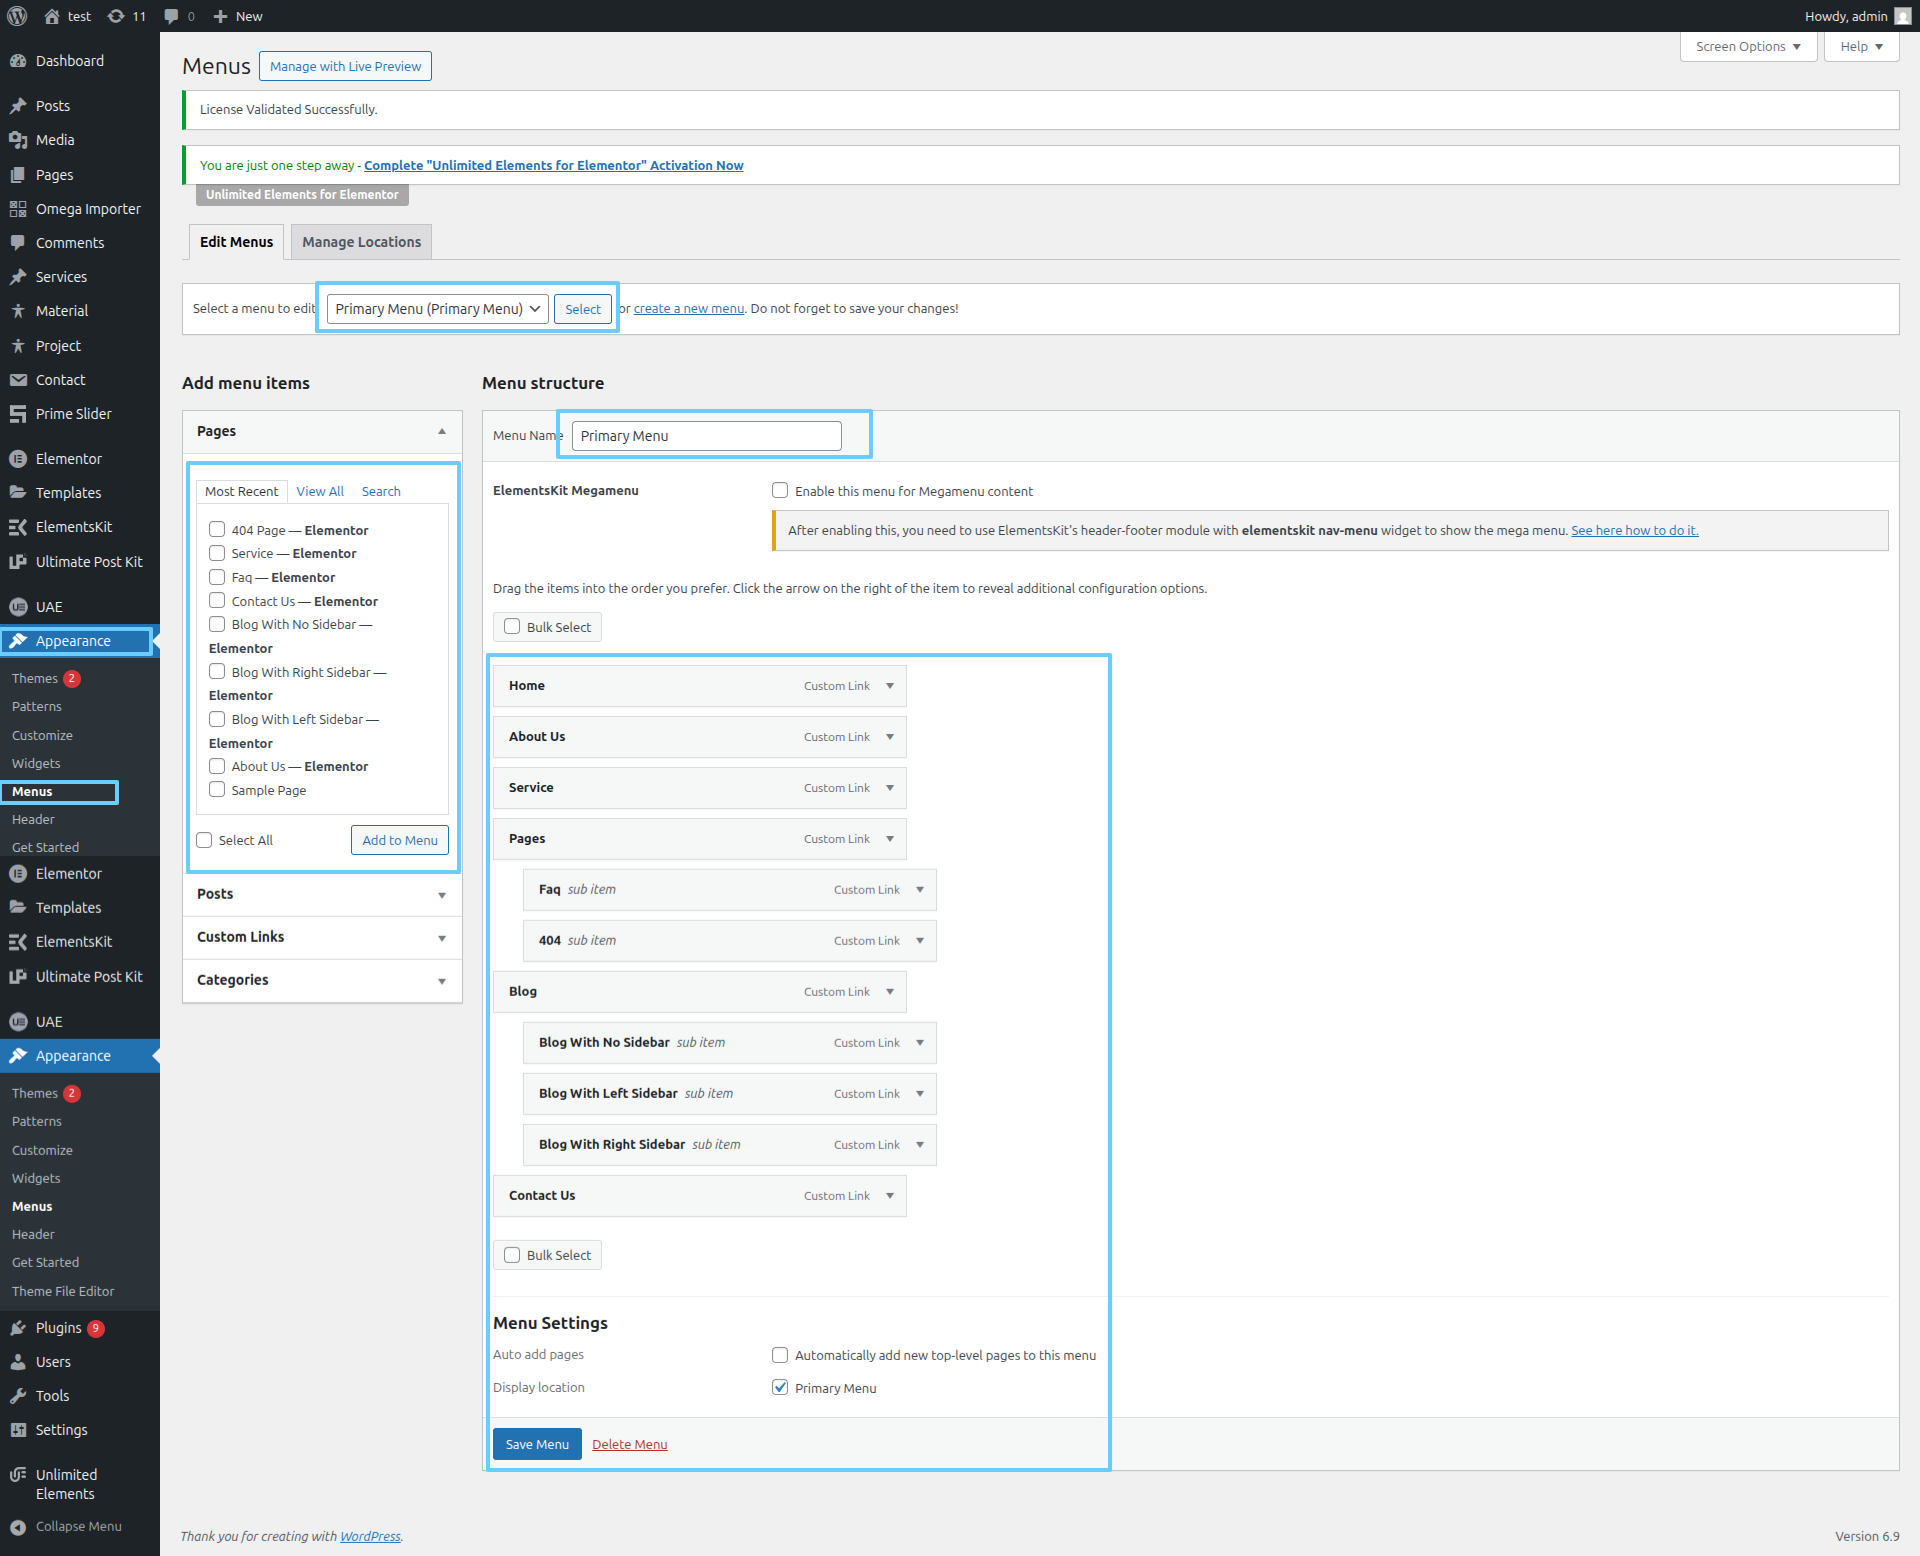Toggle Automatically add new top-level pages checkbox

tap(780, 1355)
